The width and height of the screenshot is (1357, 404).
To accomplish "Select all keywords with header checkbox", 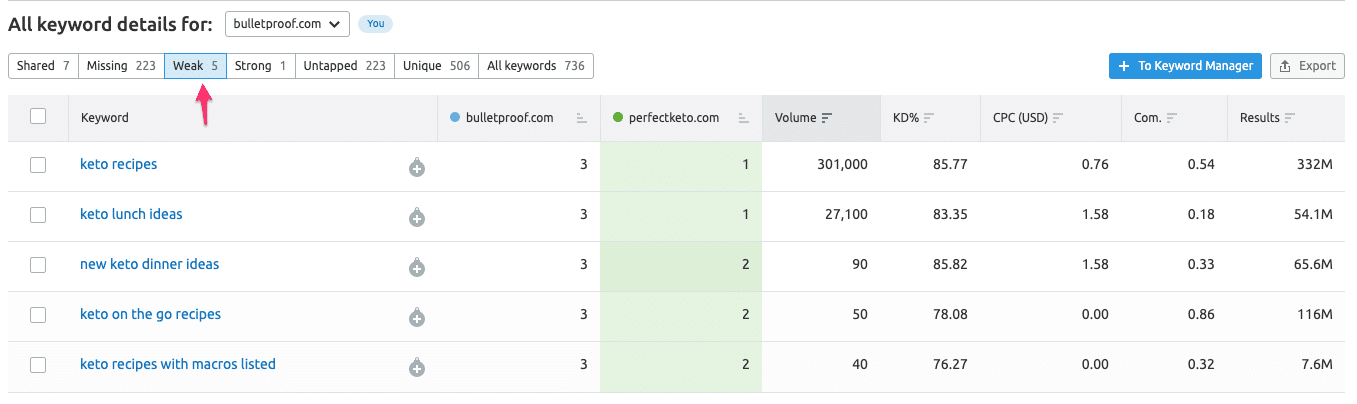I will (38, 116).
